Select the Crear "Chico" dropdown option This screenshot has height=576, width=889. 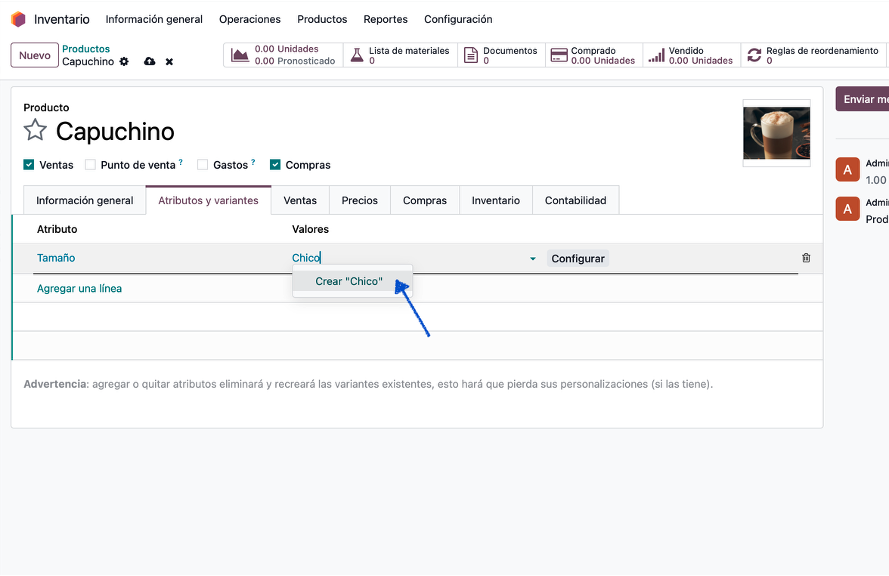pos(348,282)
